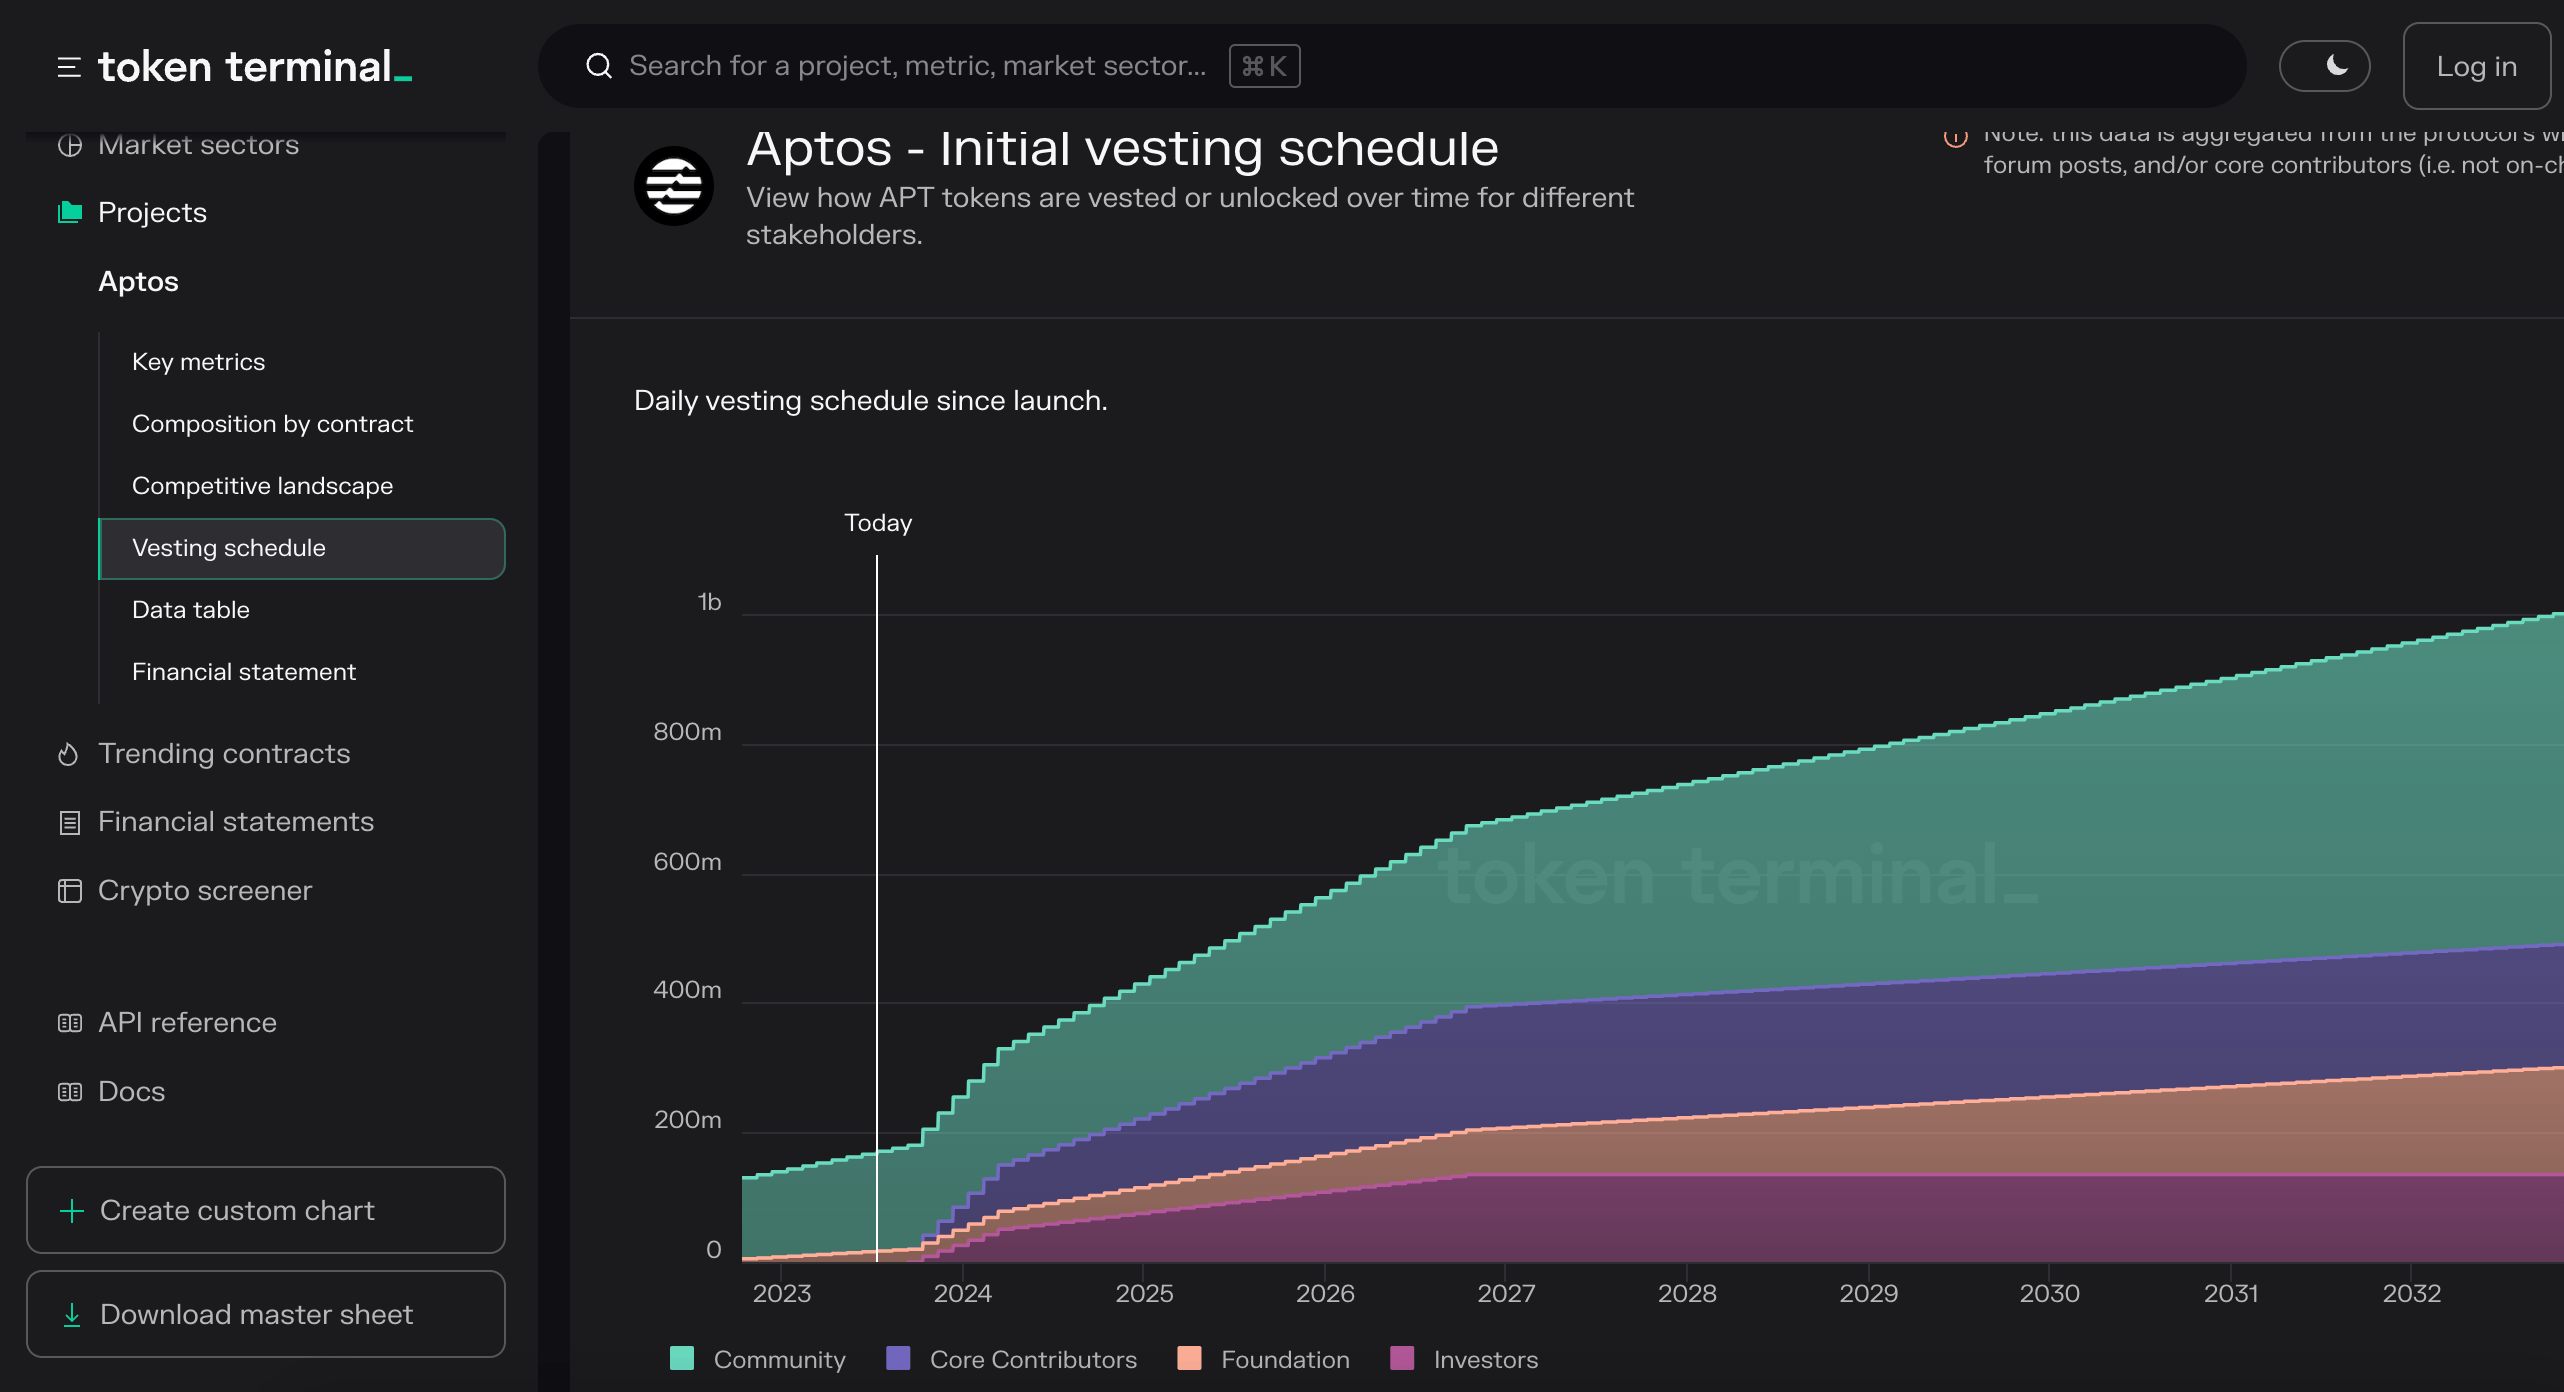The height and width of the screenshot is (1392, 2564).
Task: Click the Log in button
Action: click(x=2476, y=66)
